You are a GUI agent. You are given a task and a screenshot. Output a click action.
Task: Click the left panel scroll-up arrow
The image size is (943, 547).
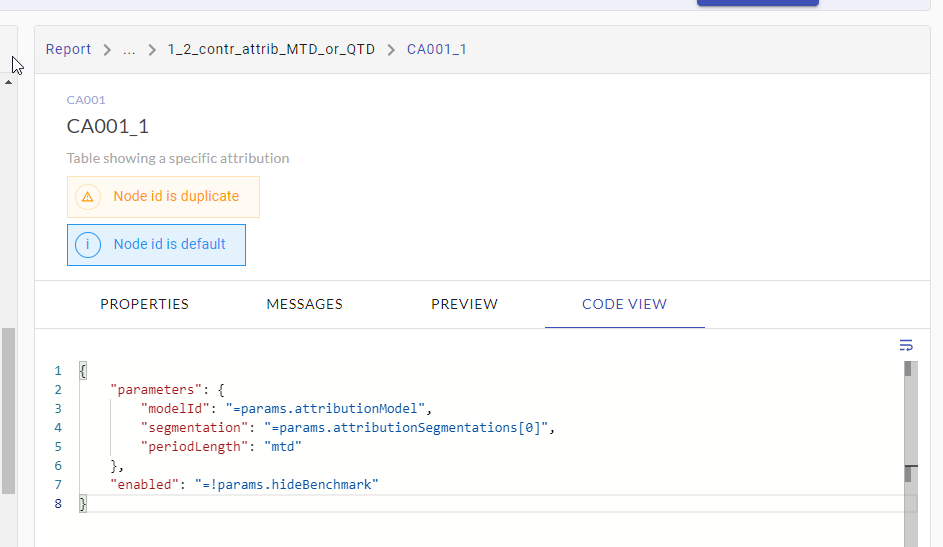pyautogui.click(x=9, y=82)
